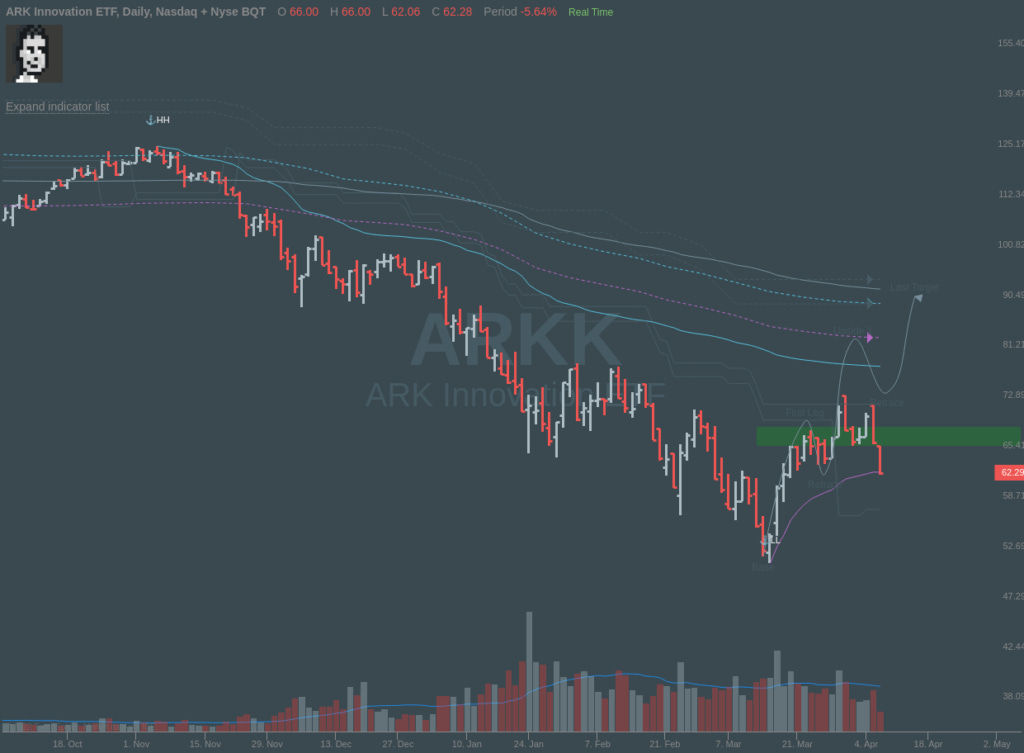
Task: Click the red 62.29 current price tag
Action: (1009, 472)
